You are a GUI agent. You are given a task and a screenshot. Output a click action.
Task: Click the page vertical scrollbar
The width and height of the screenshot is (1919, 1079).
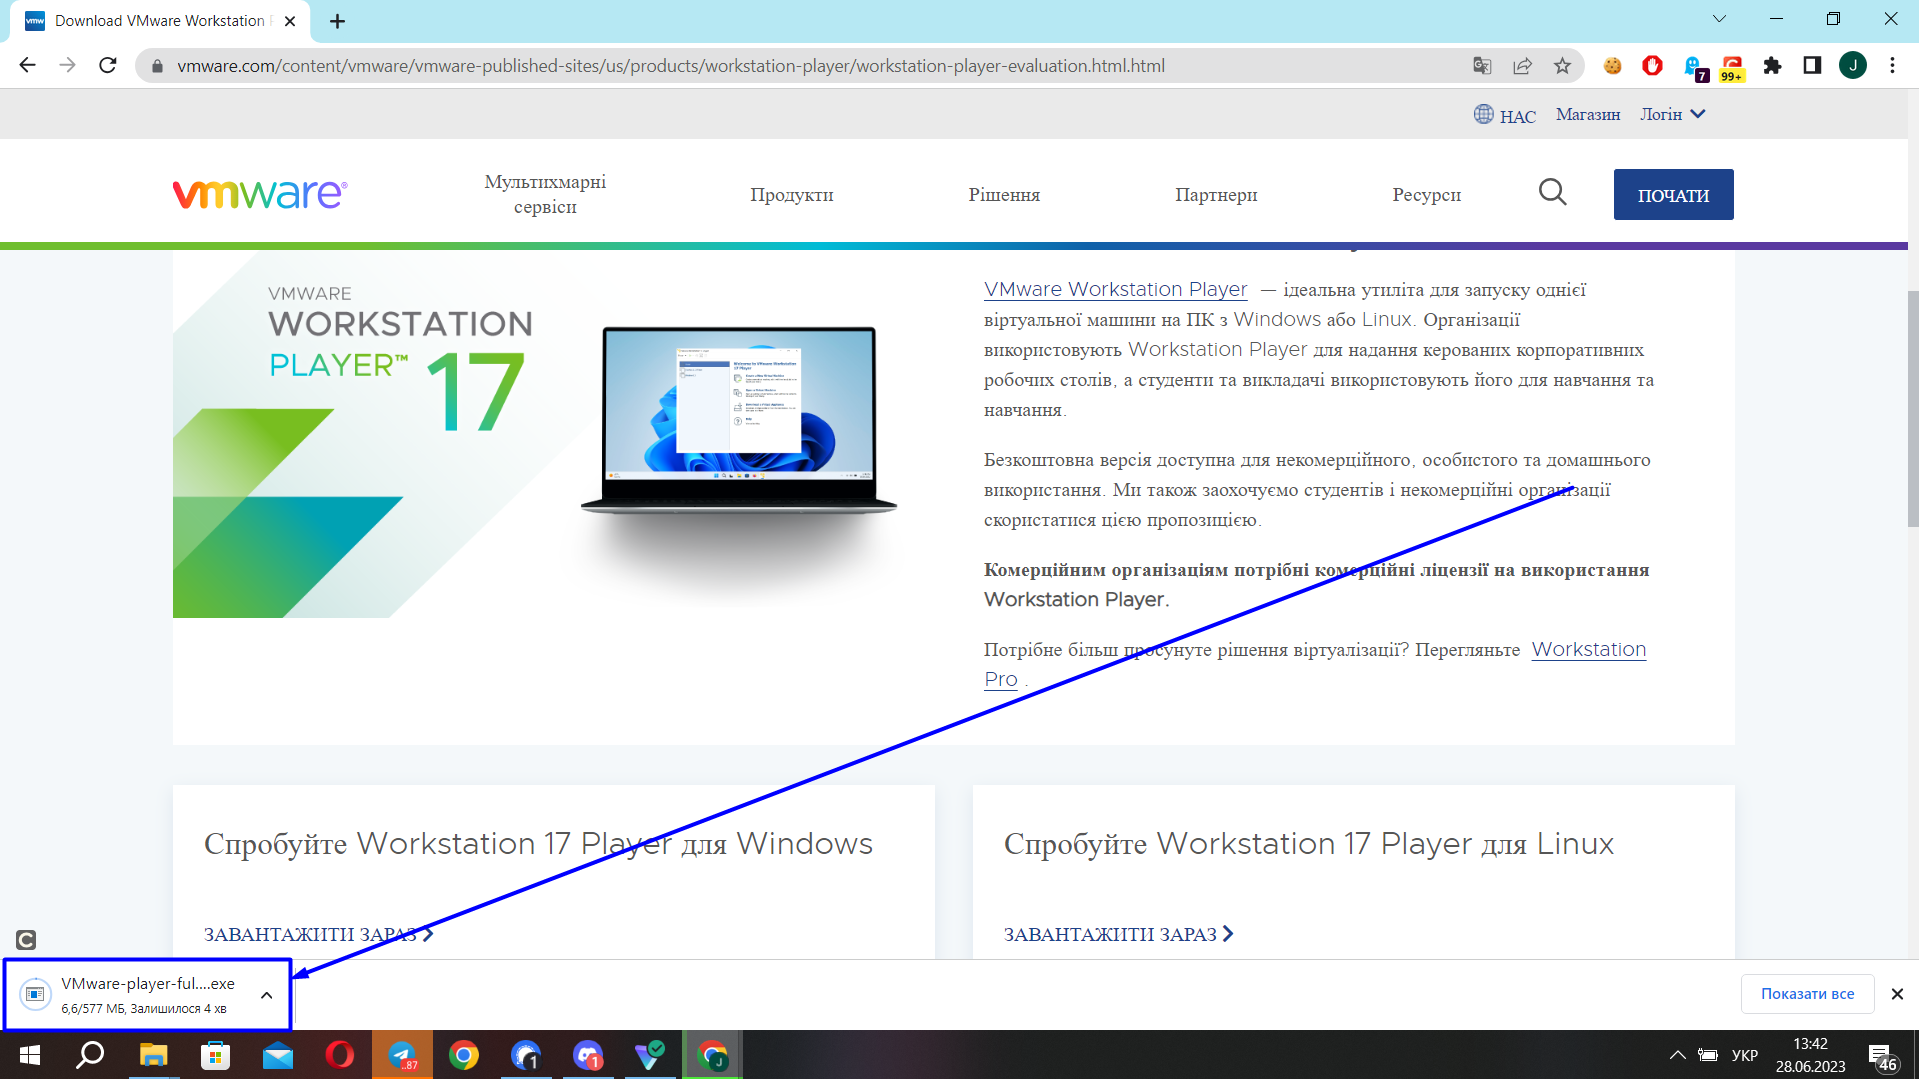point(1913,410)
